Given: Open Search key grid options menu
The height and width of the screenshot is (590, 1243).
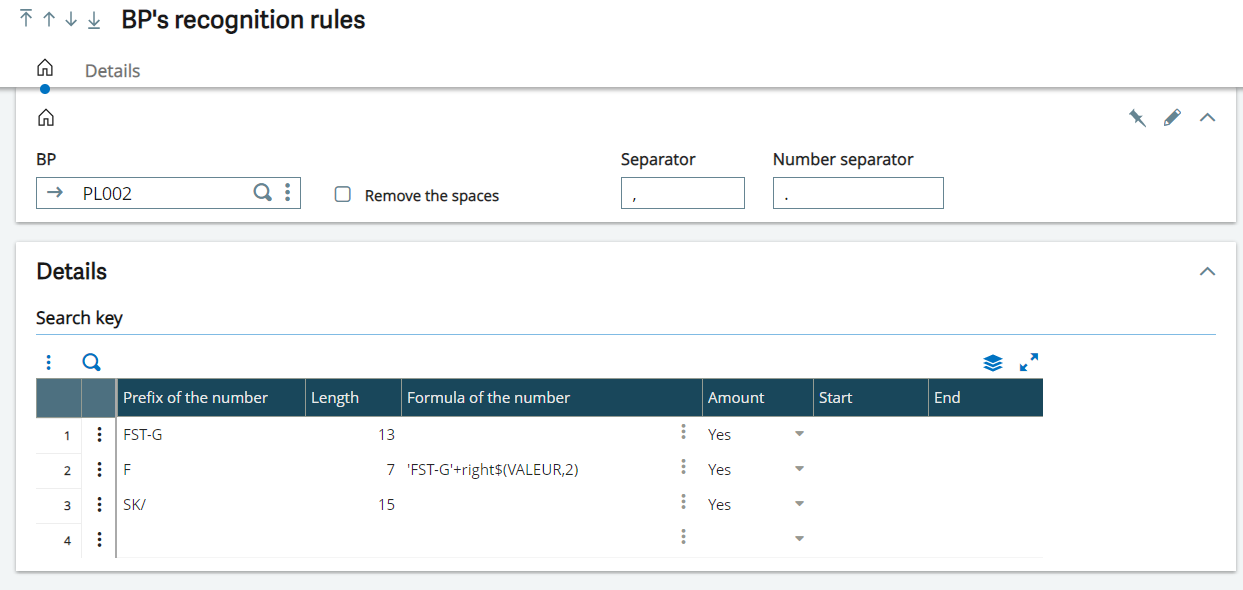Looking at the screenshot, I should 48,362.
